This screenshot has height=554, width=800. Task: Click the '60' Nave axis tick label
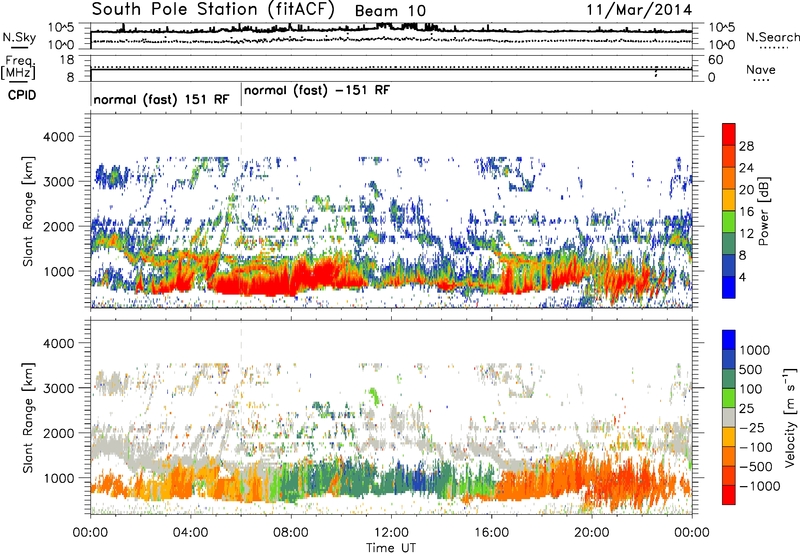click(x=715, y=60)
